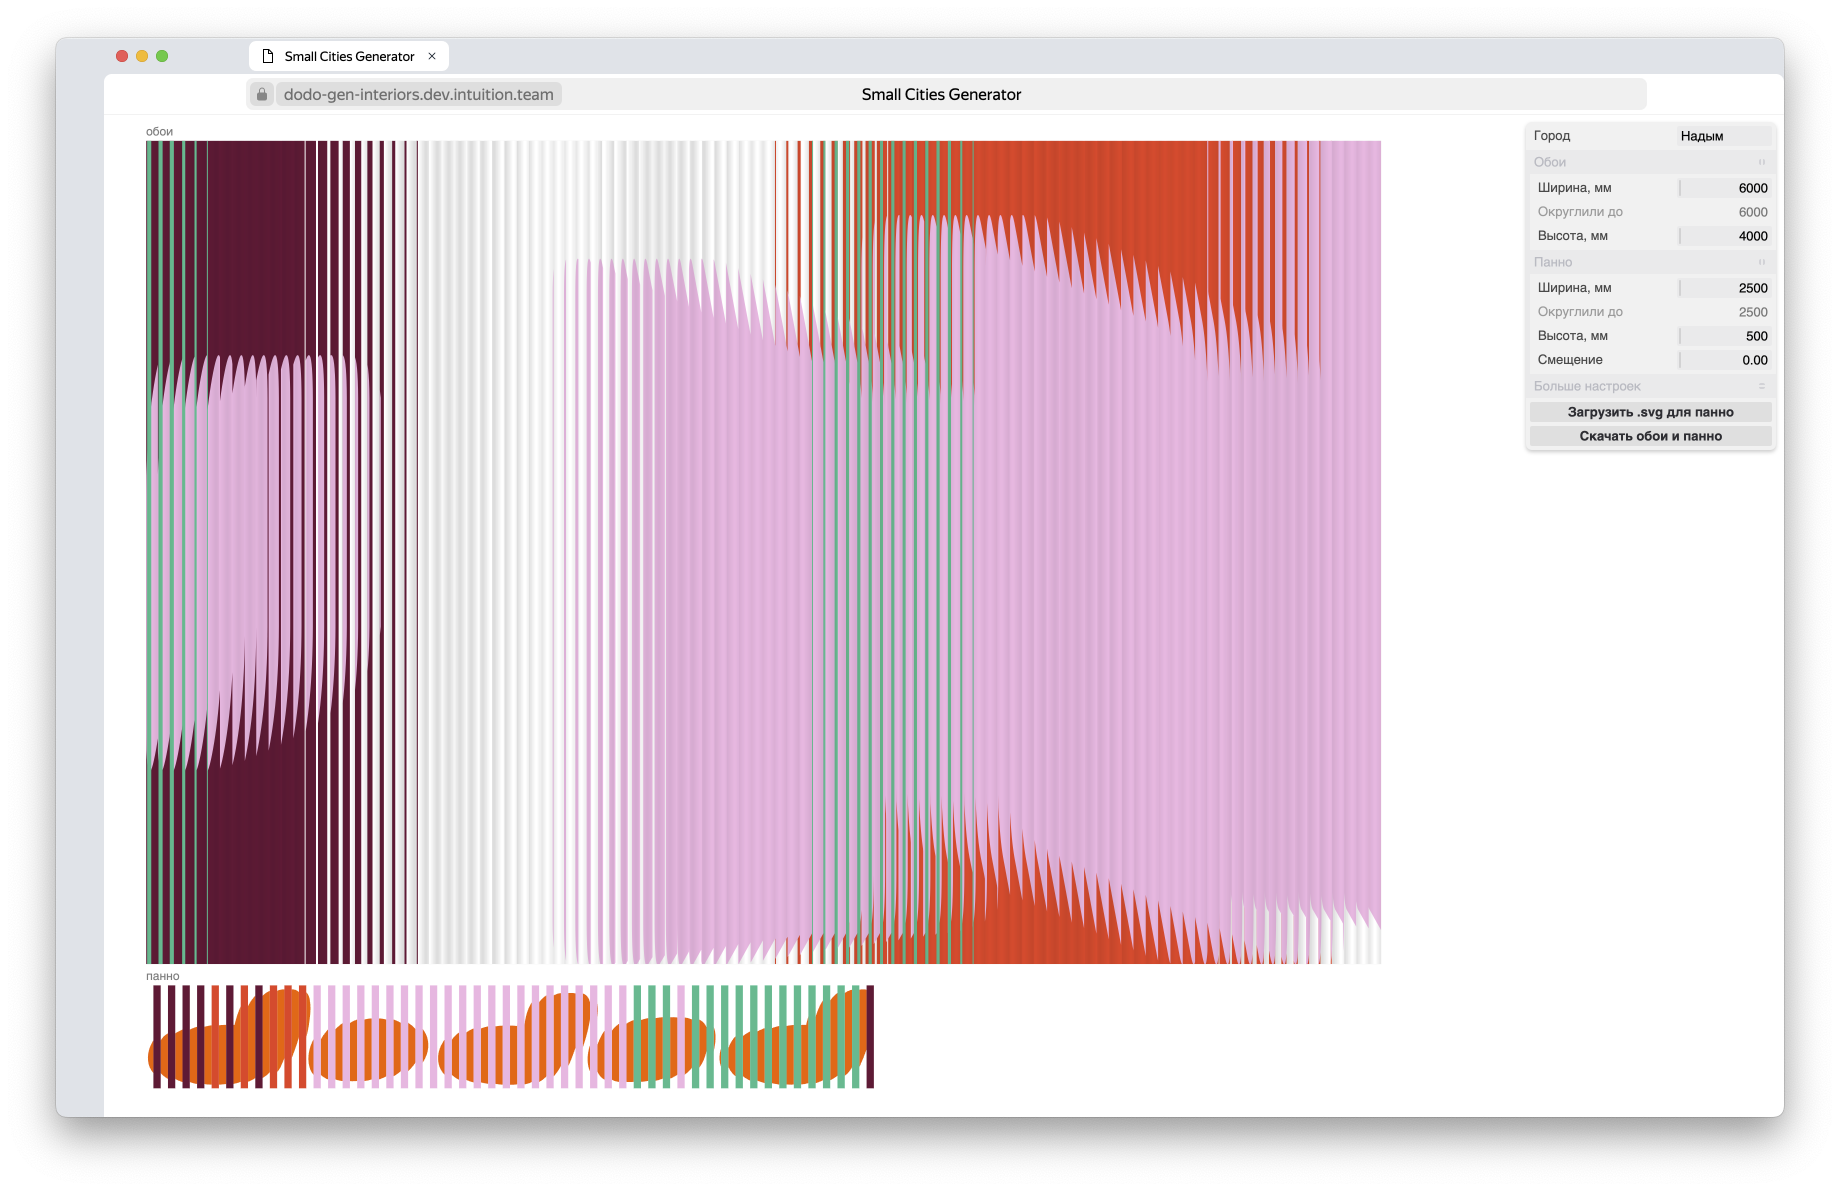Viewport: 1840px width, 1191px height.
Task: Click the lock icon in address bar
Action: pos(262,95)
